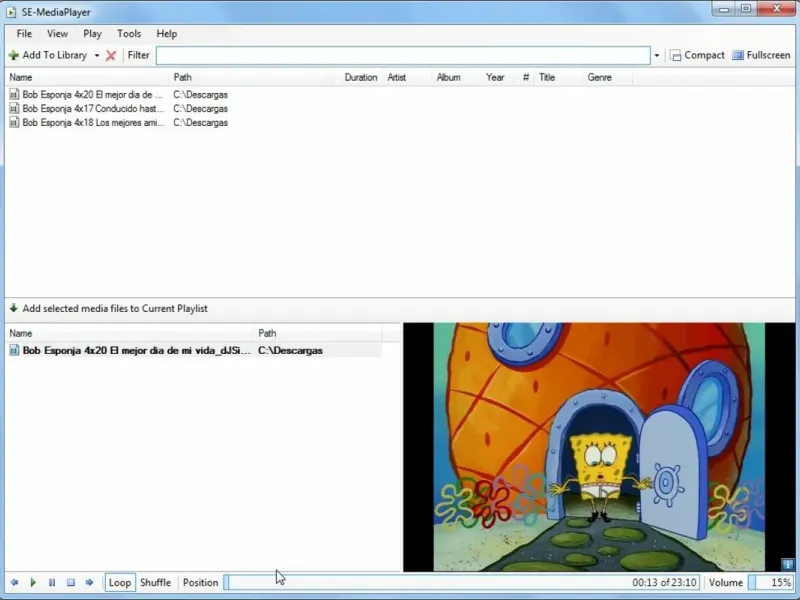800x600 pixels.
Task: Click into the Filter text field
Action: (x=403, y=55)
